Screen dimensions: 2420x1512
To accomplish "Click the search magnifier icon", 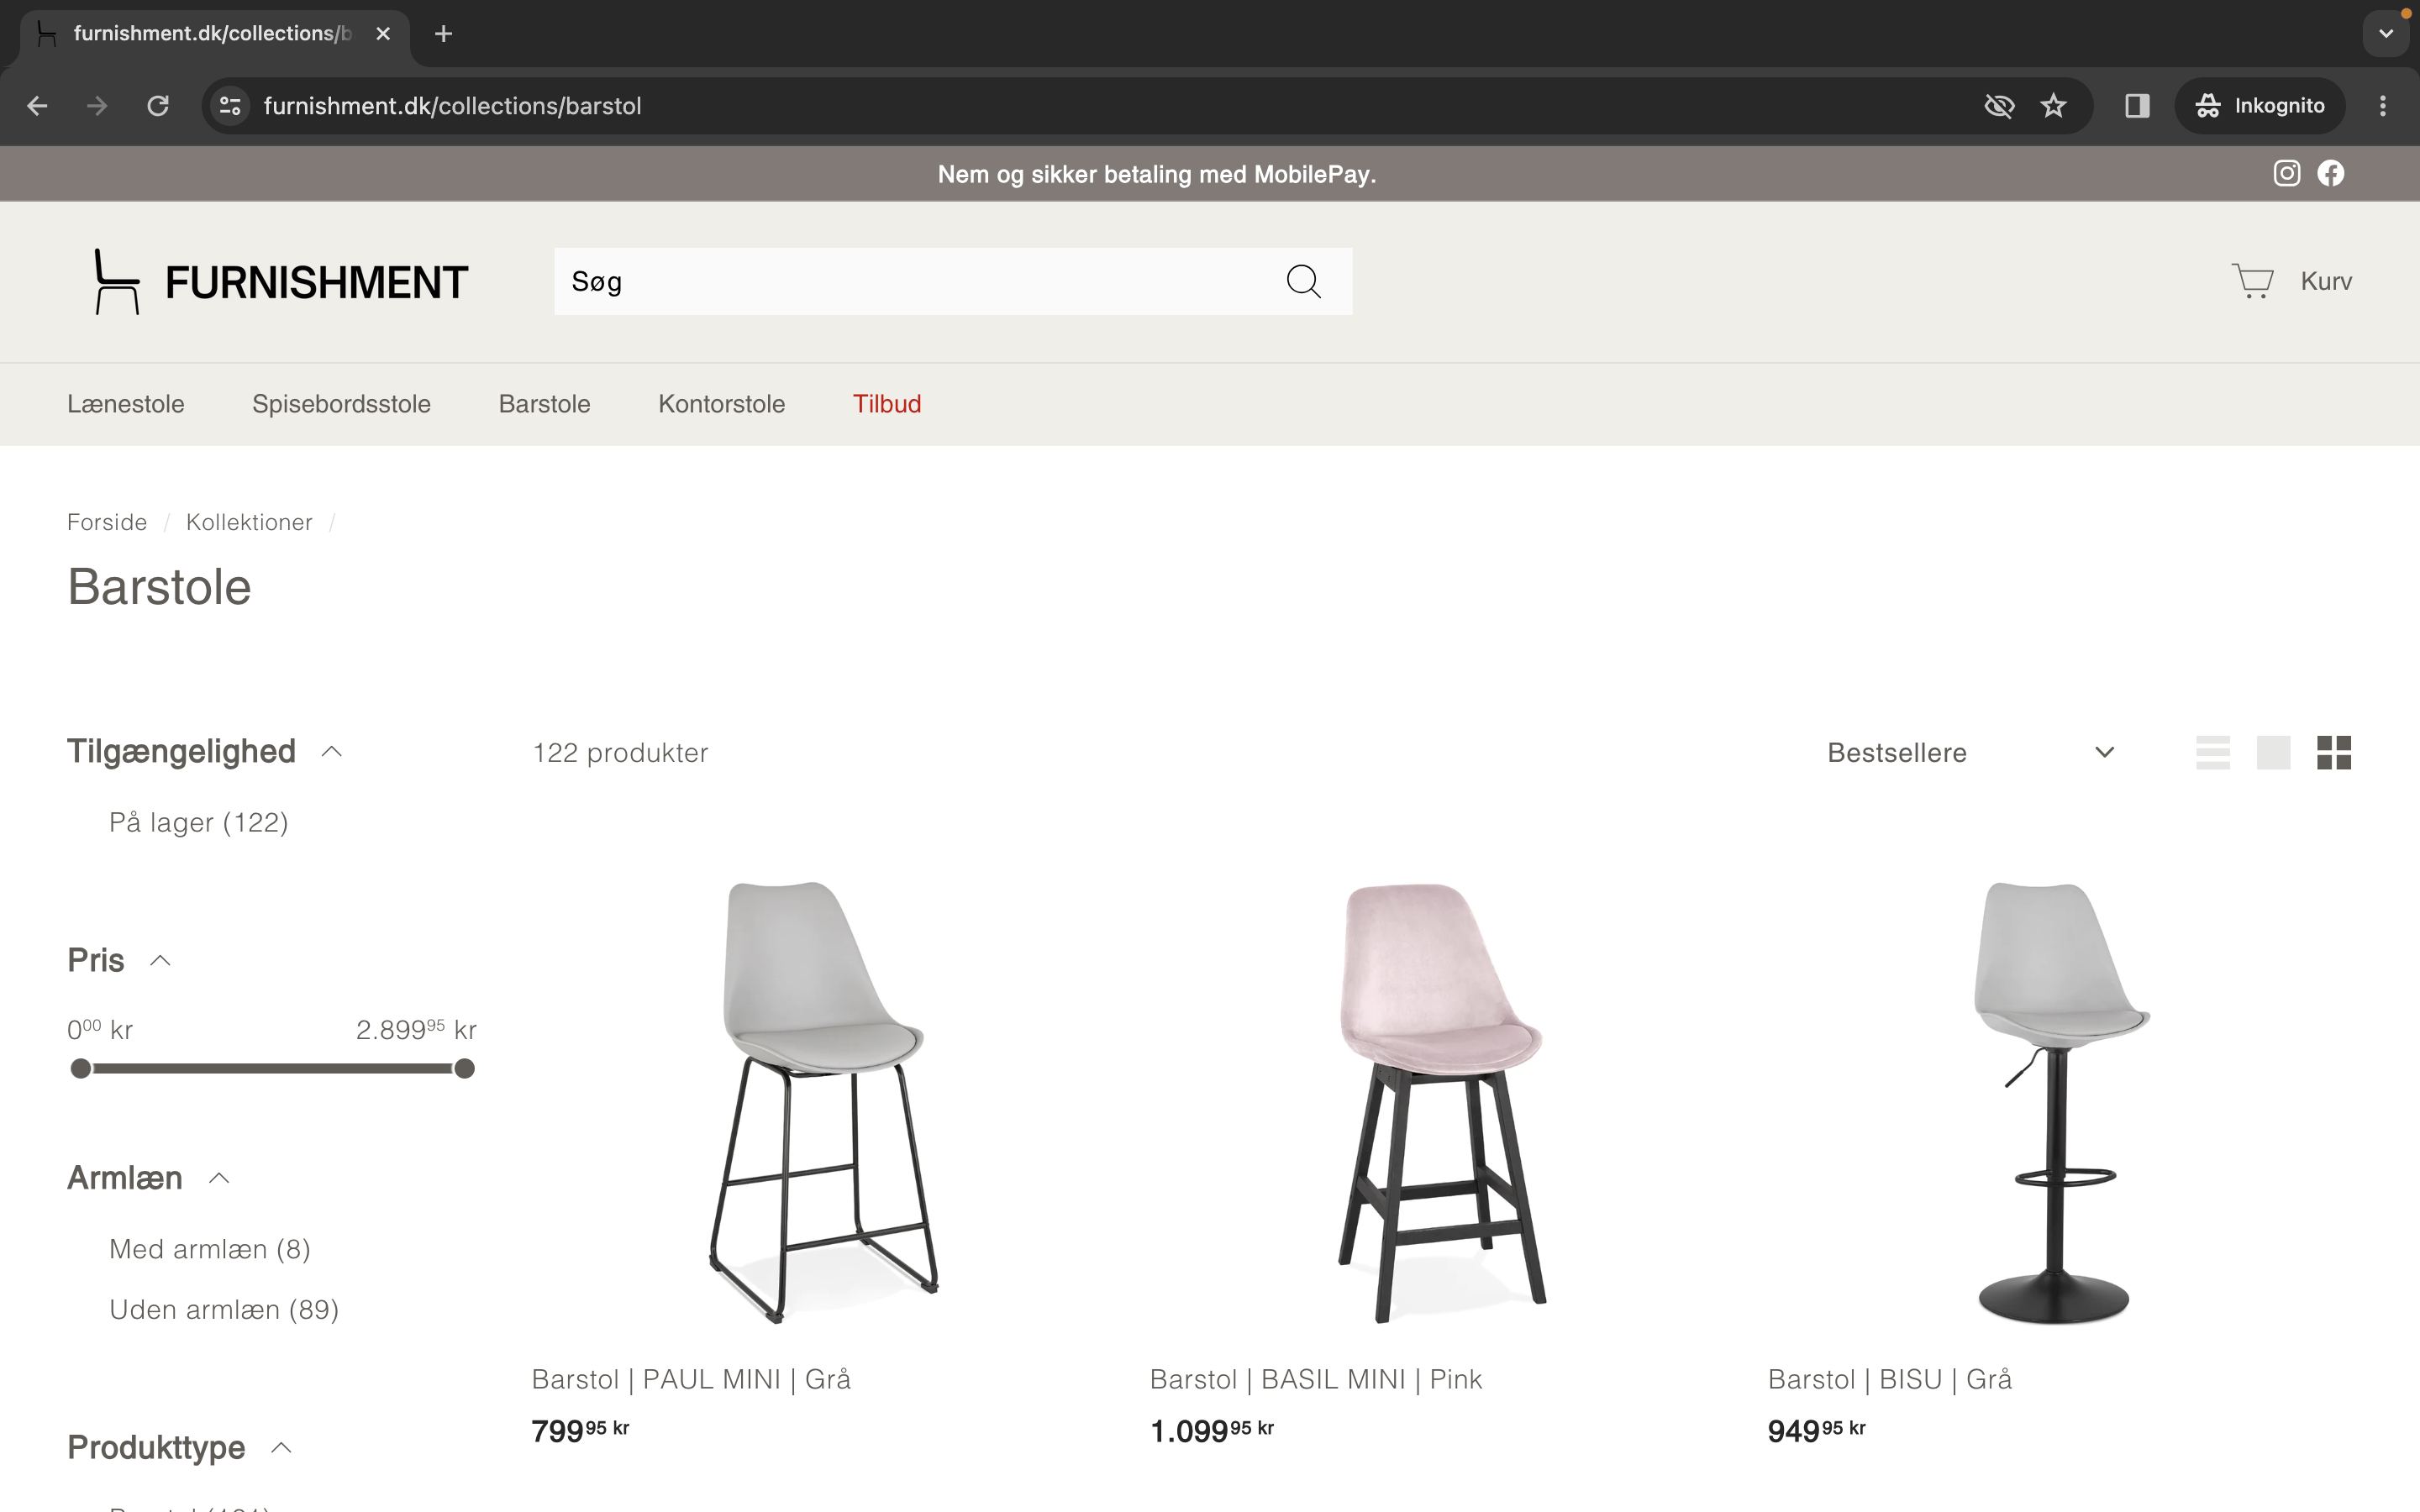I will 1303,281.
